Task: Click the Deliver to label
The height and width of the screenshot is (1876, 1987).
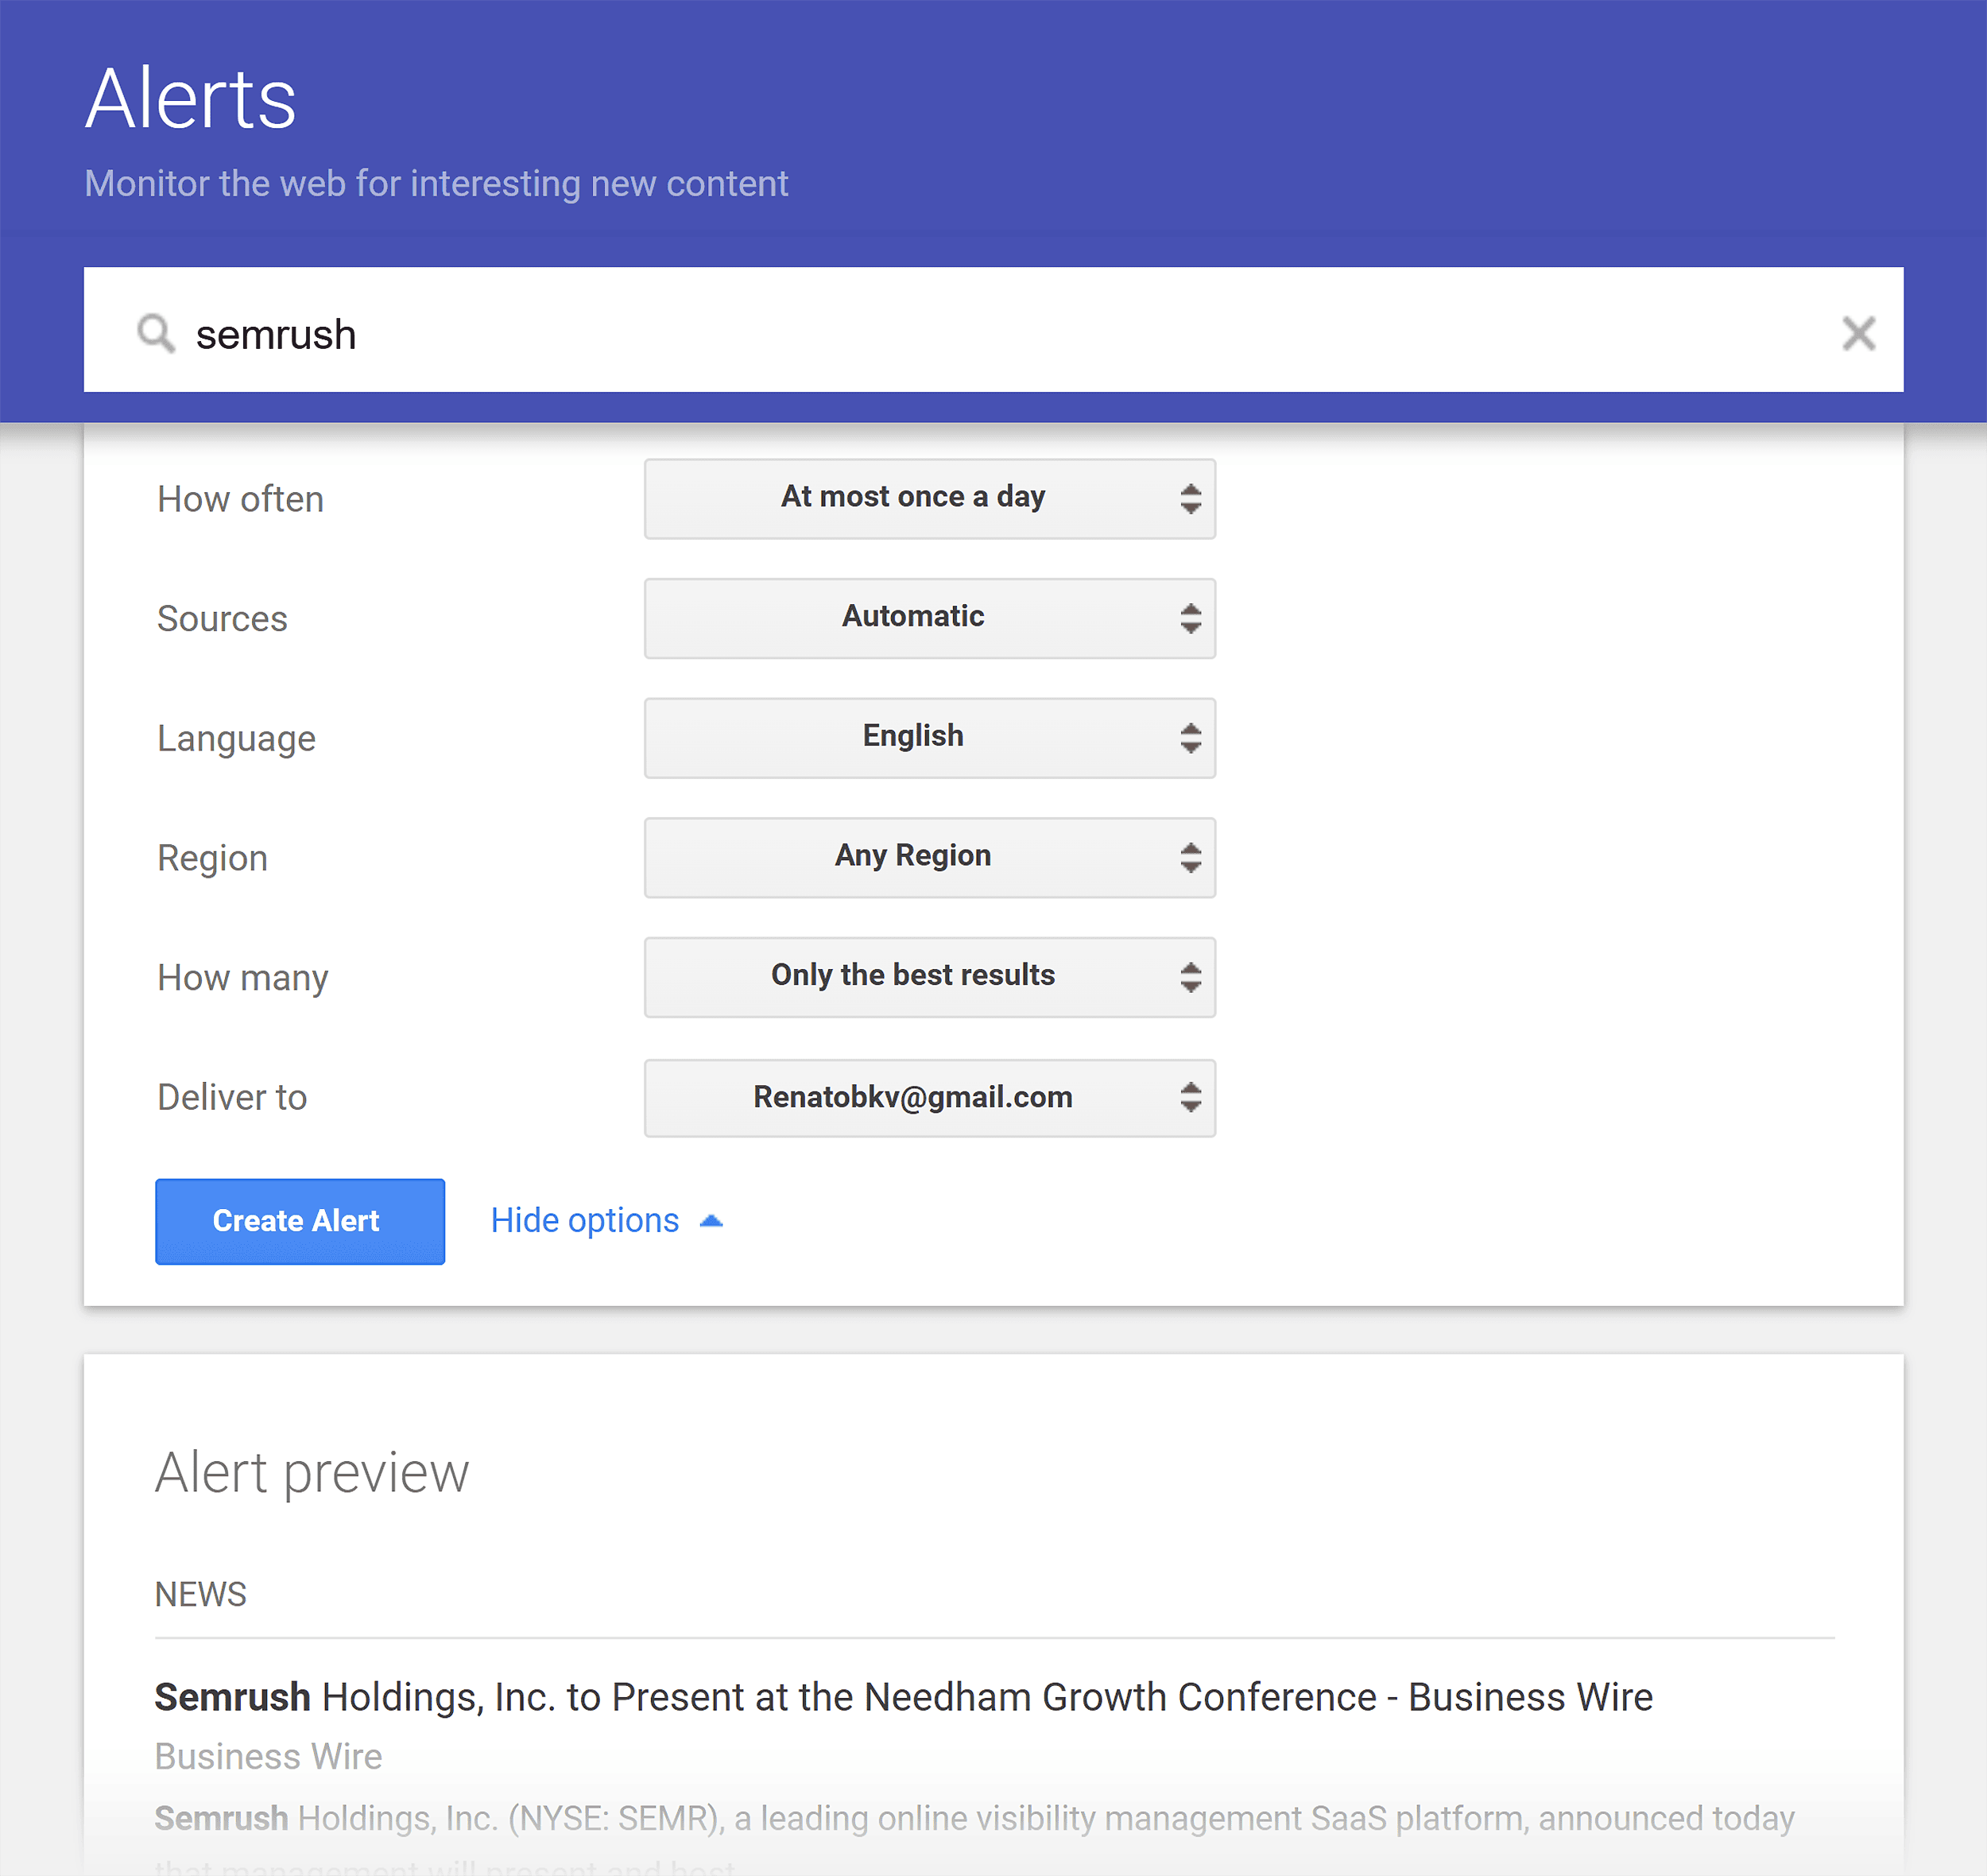Action: 232,1097
